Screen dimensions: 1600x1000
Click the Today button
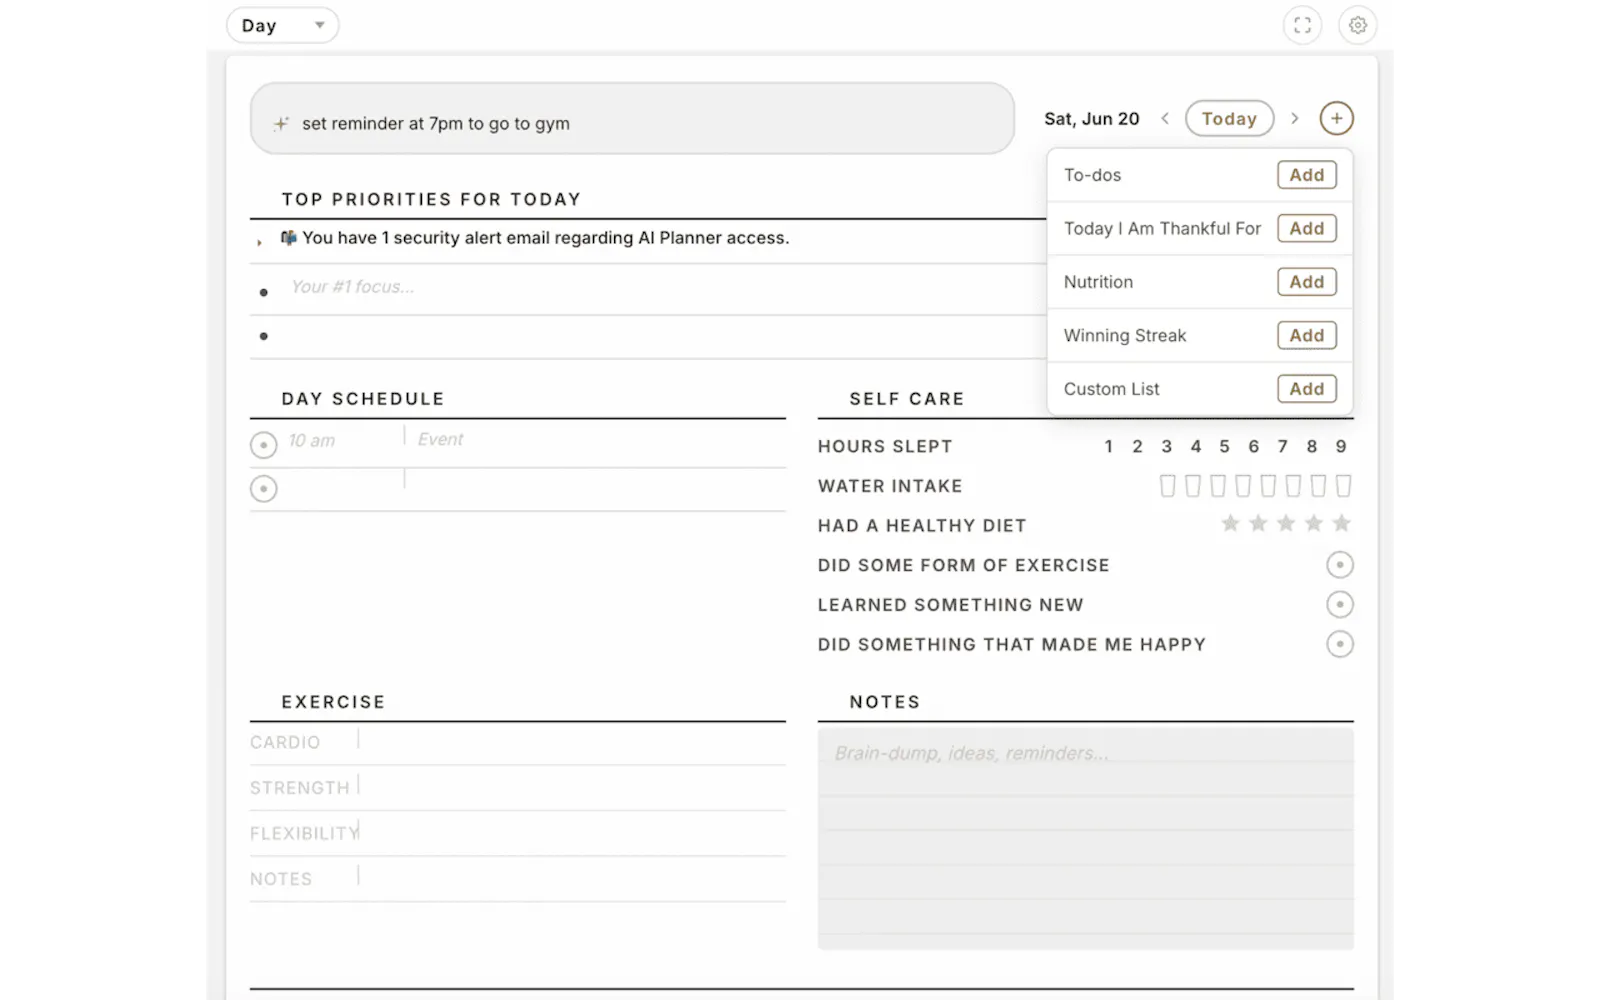1229,118
